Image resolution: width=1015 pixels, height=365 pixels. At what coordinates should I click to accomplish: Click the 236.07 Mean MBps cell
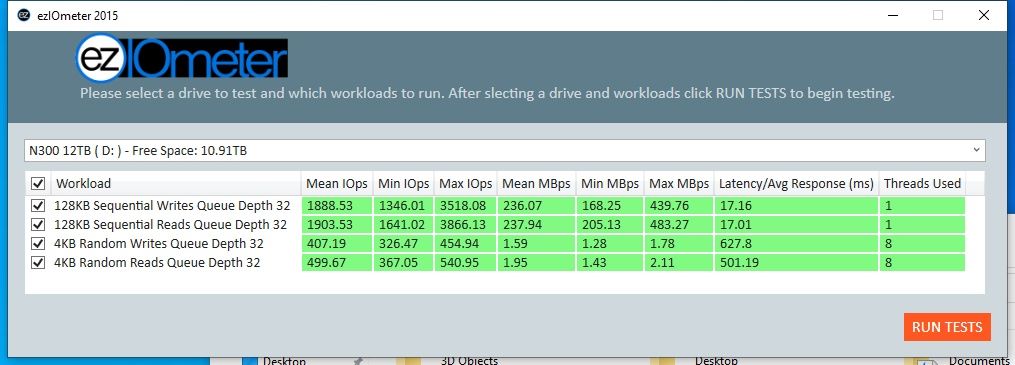(536, 206)
